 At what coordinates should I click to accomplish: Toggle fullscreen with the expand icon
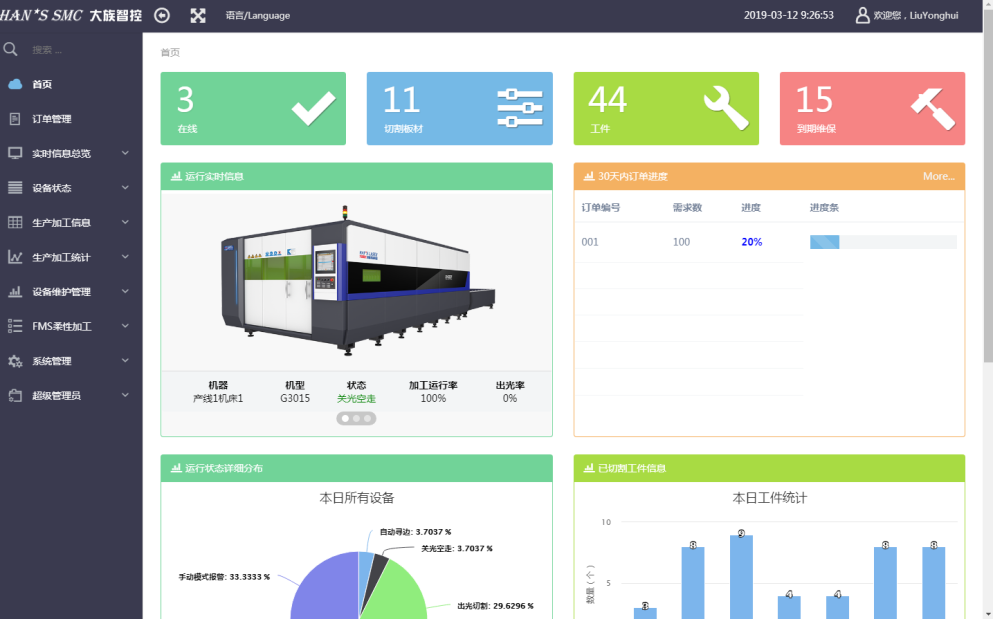[x=198, y=15]
